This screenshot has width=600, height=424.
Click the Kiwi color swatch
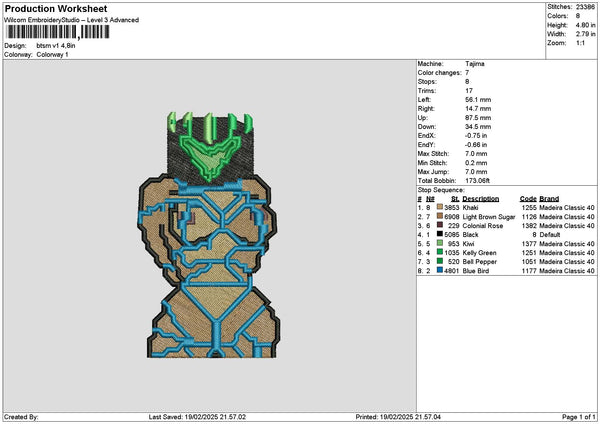pos(440,243)
